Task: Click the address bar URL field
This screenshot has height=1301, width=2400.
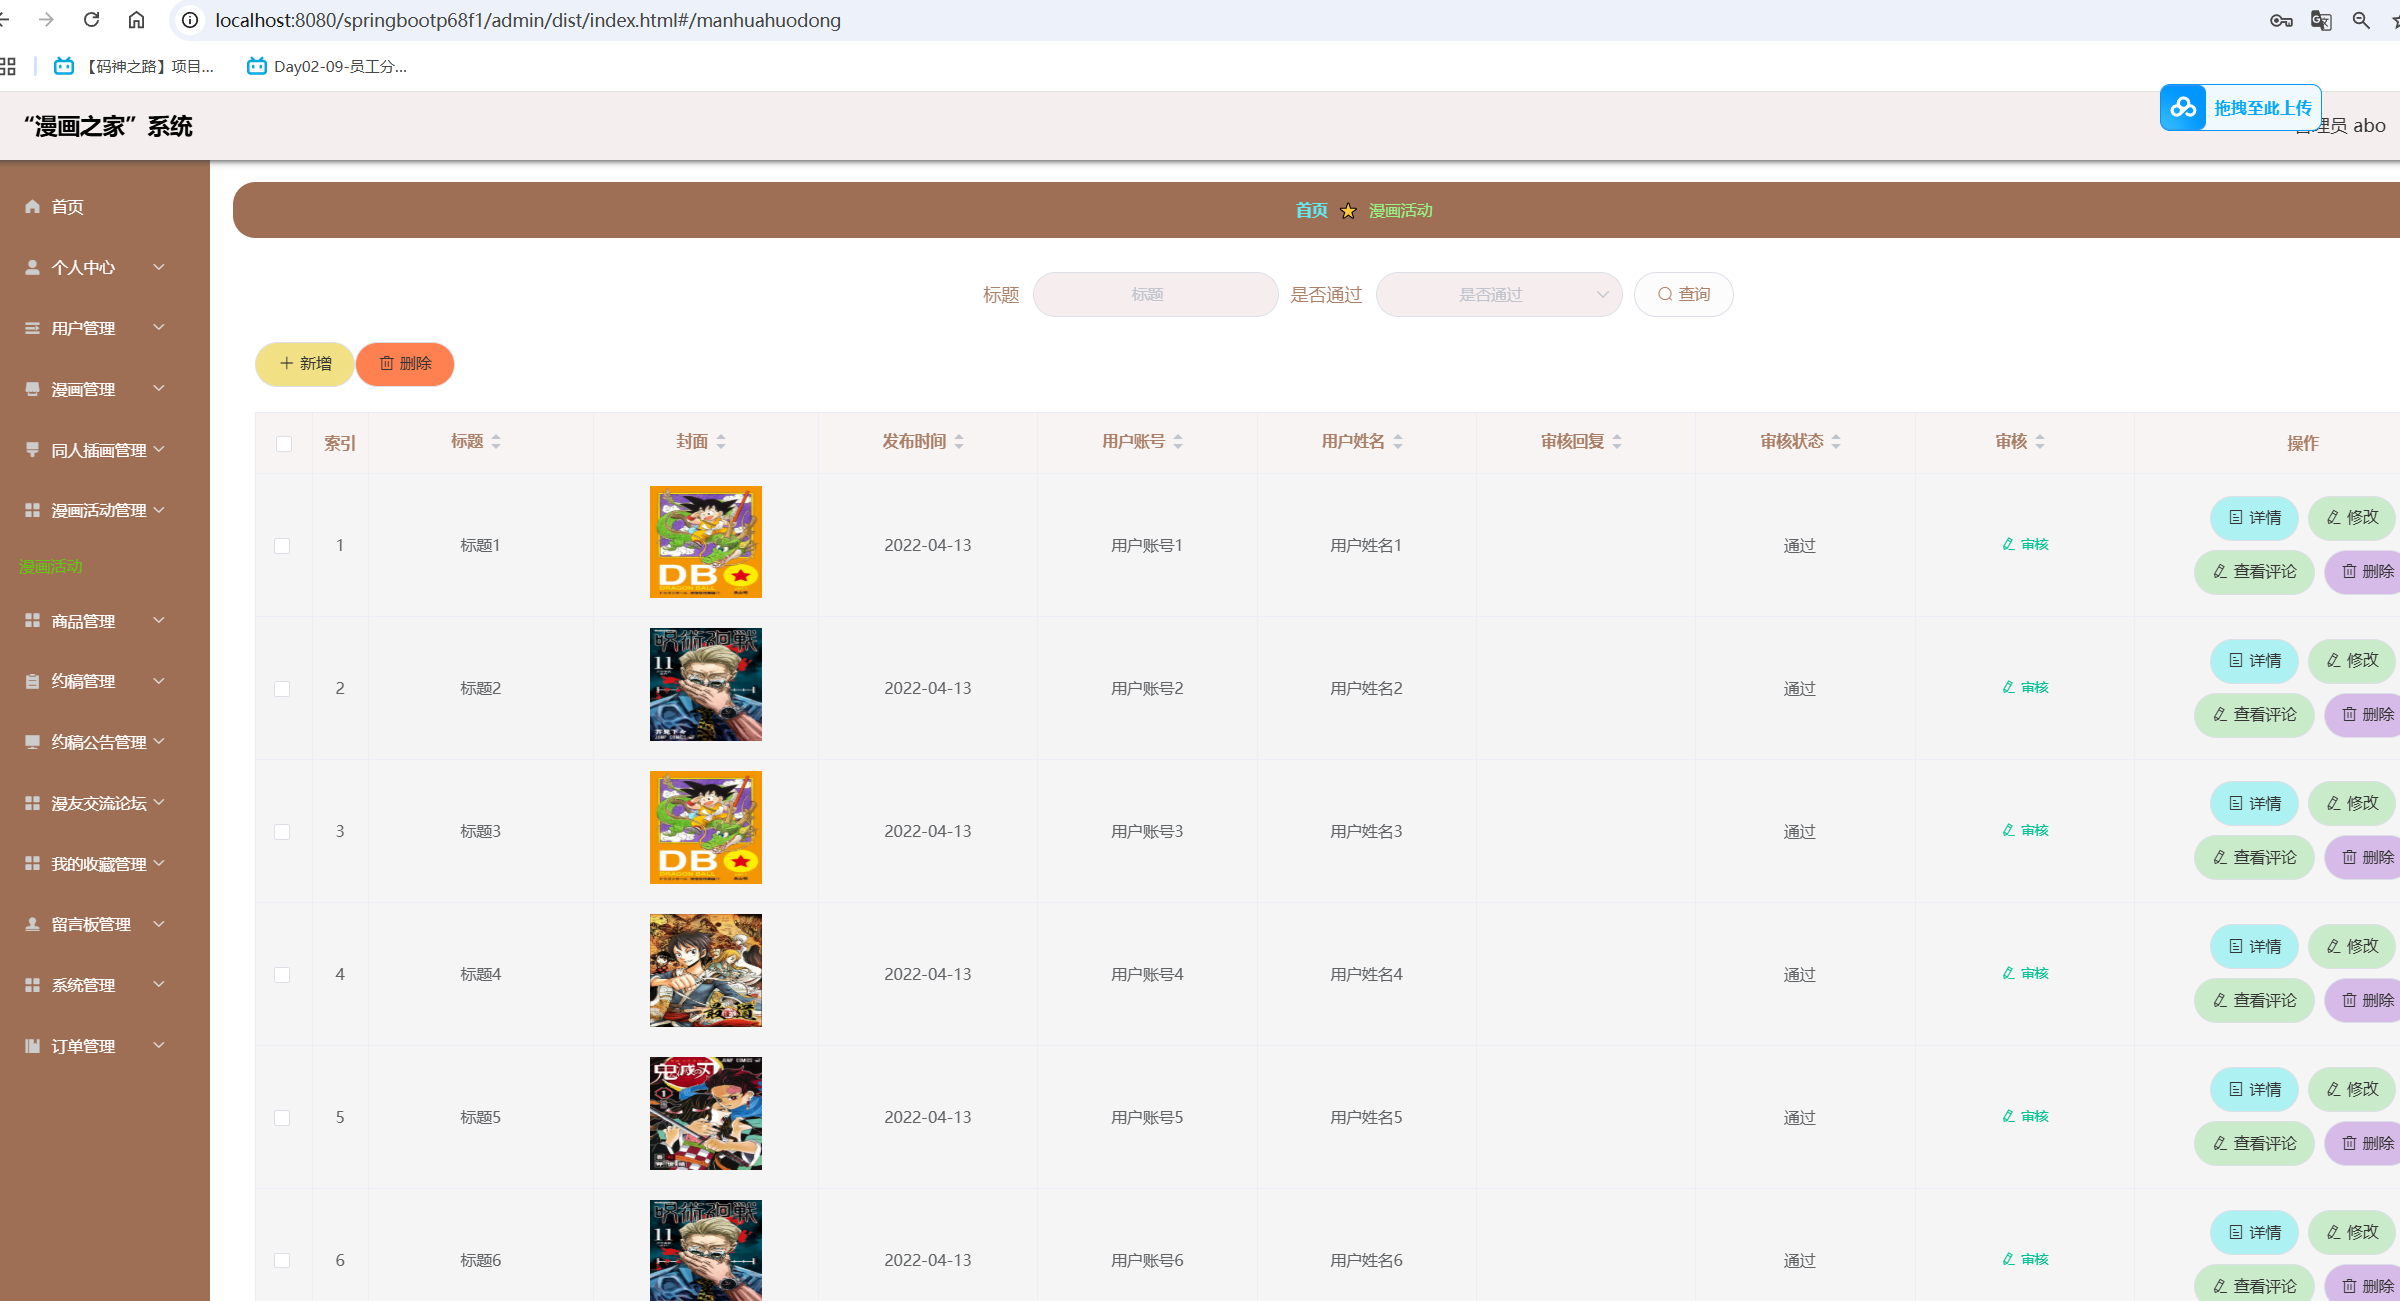Action: (x=1200, y=20)
